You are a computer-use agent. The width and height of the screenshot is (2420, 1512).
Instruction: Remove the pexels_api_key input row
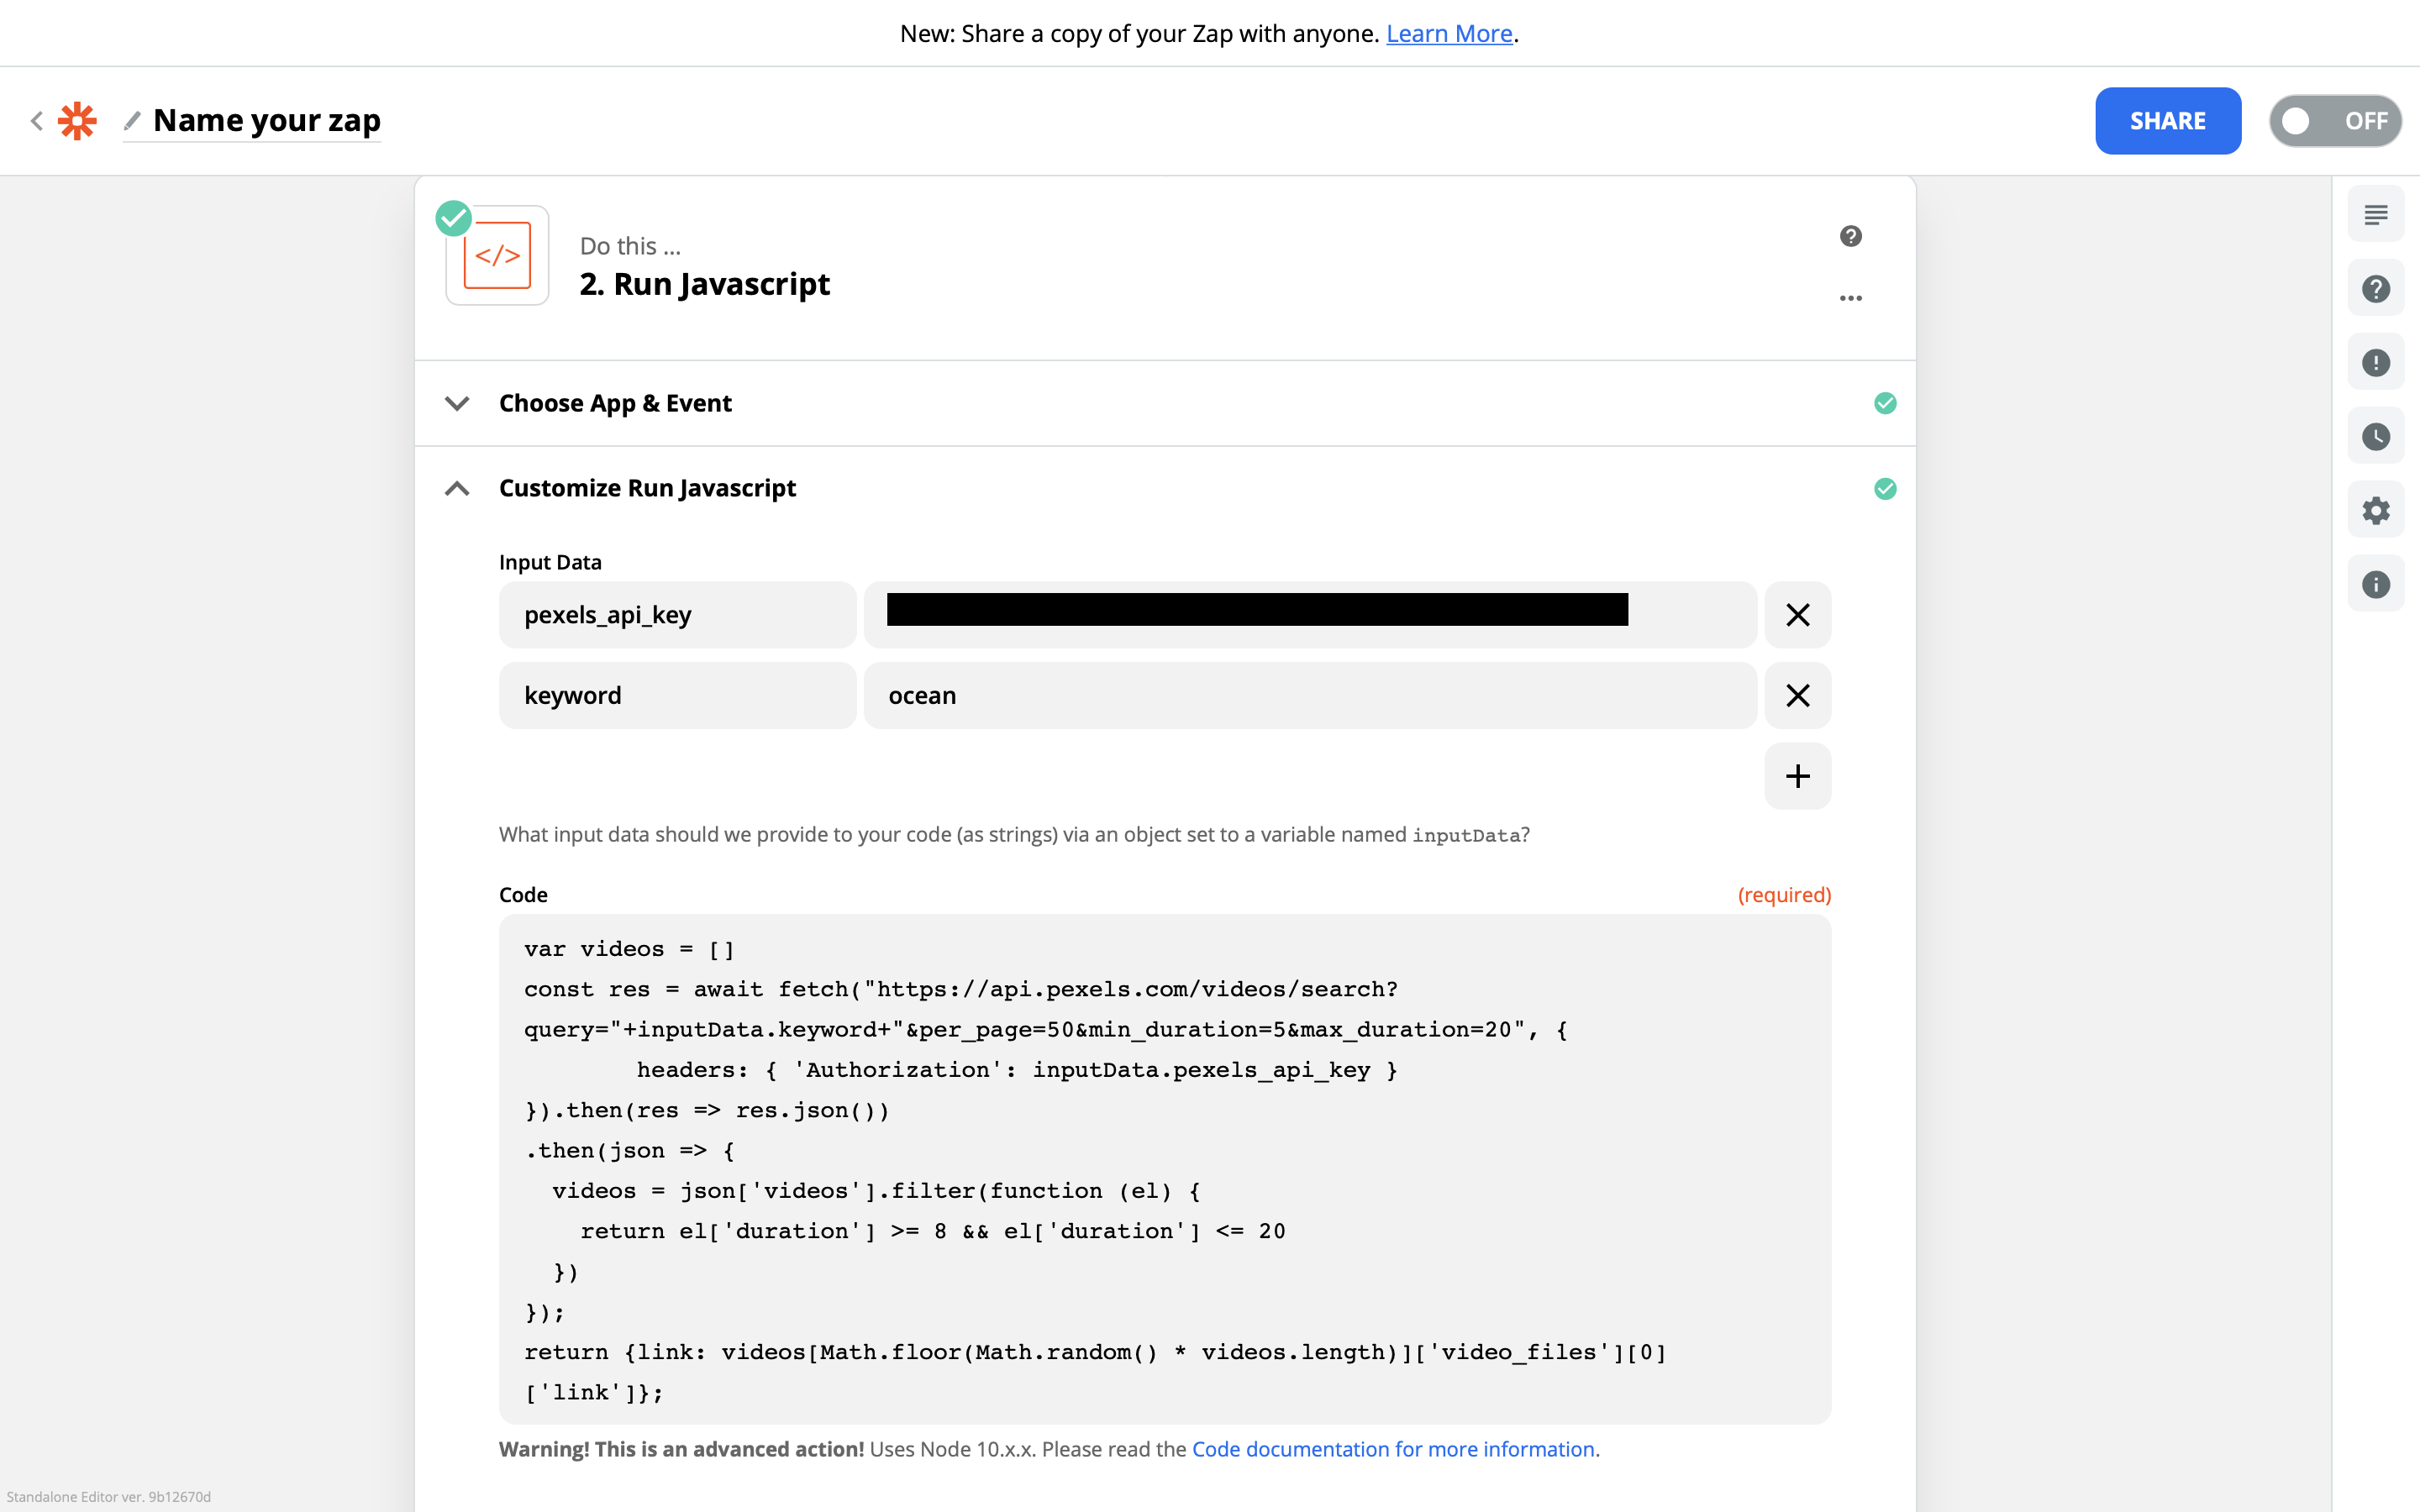pyautogui.click(x=1797, y=614)
